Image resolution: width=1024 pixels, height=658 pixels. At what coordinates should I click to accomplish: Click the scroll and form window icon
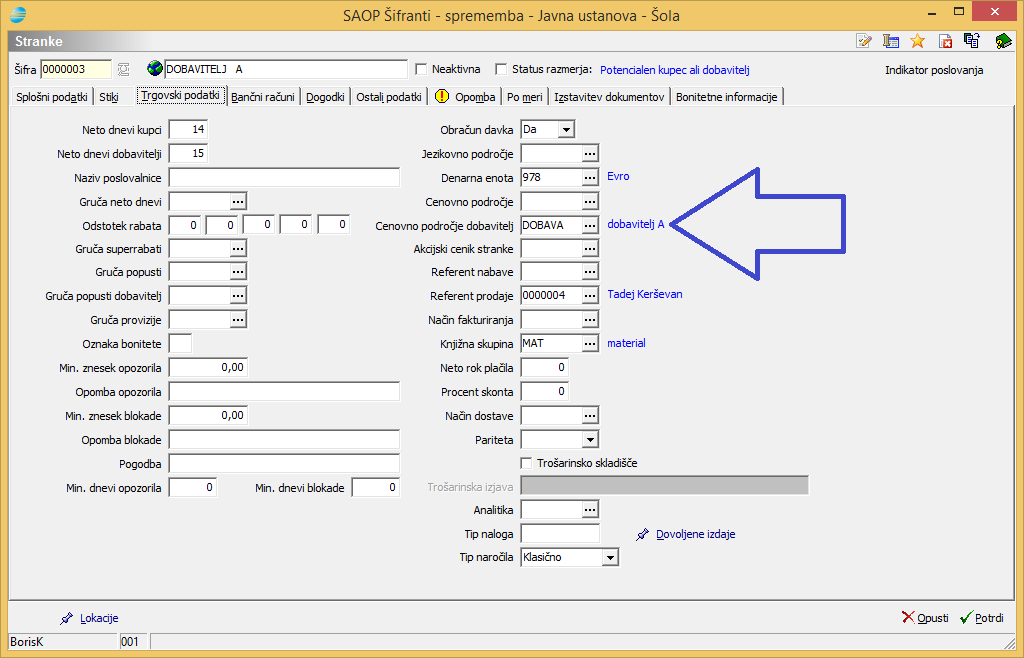891,41
